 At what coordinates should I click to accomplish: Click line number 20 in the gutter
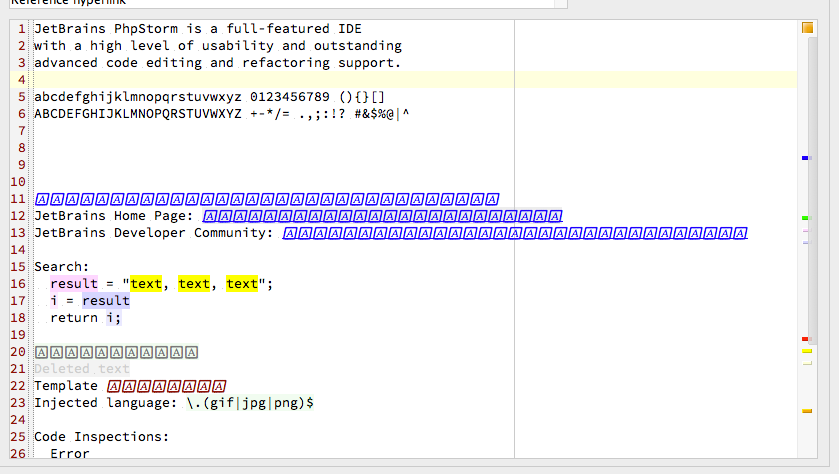coord(18,352)
